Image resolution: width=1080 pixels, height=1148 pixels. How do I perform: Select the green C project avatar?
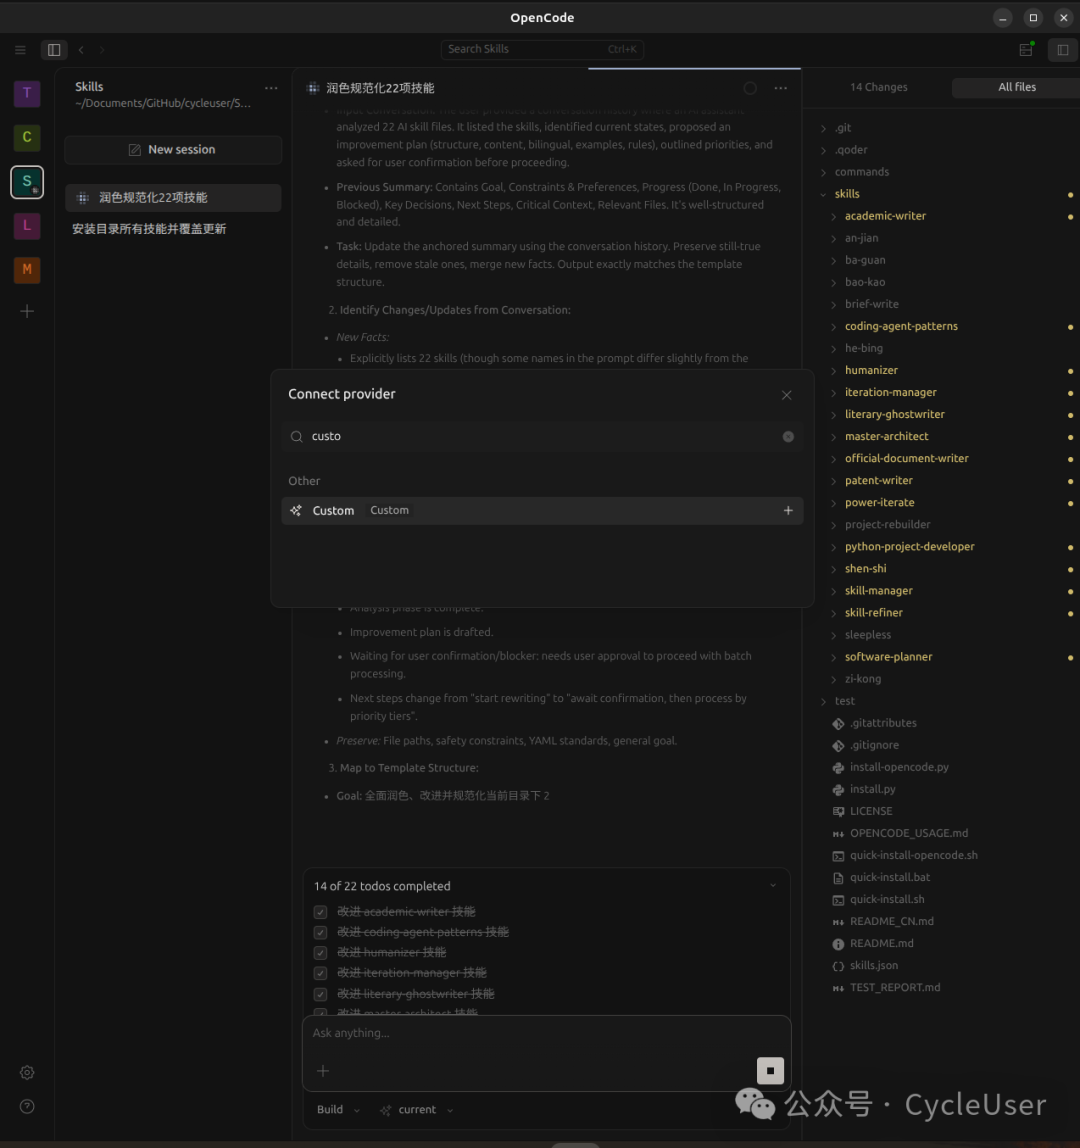27,137
